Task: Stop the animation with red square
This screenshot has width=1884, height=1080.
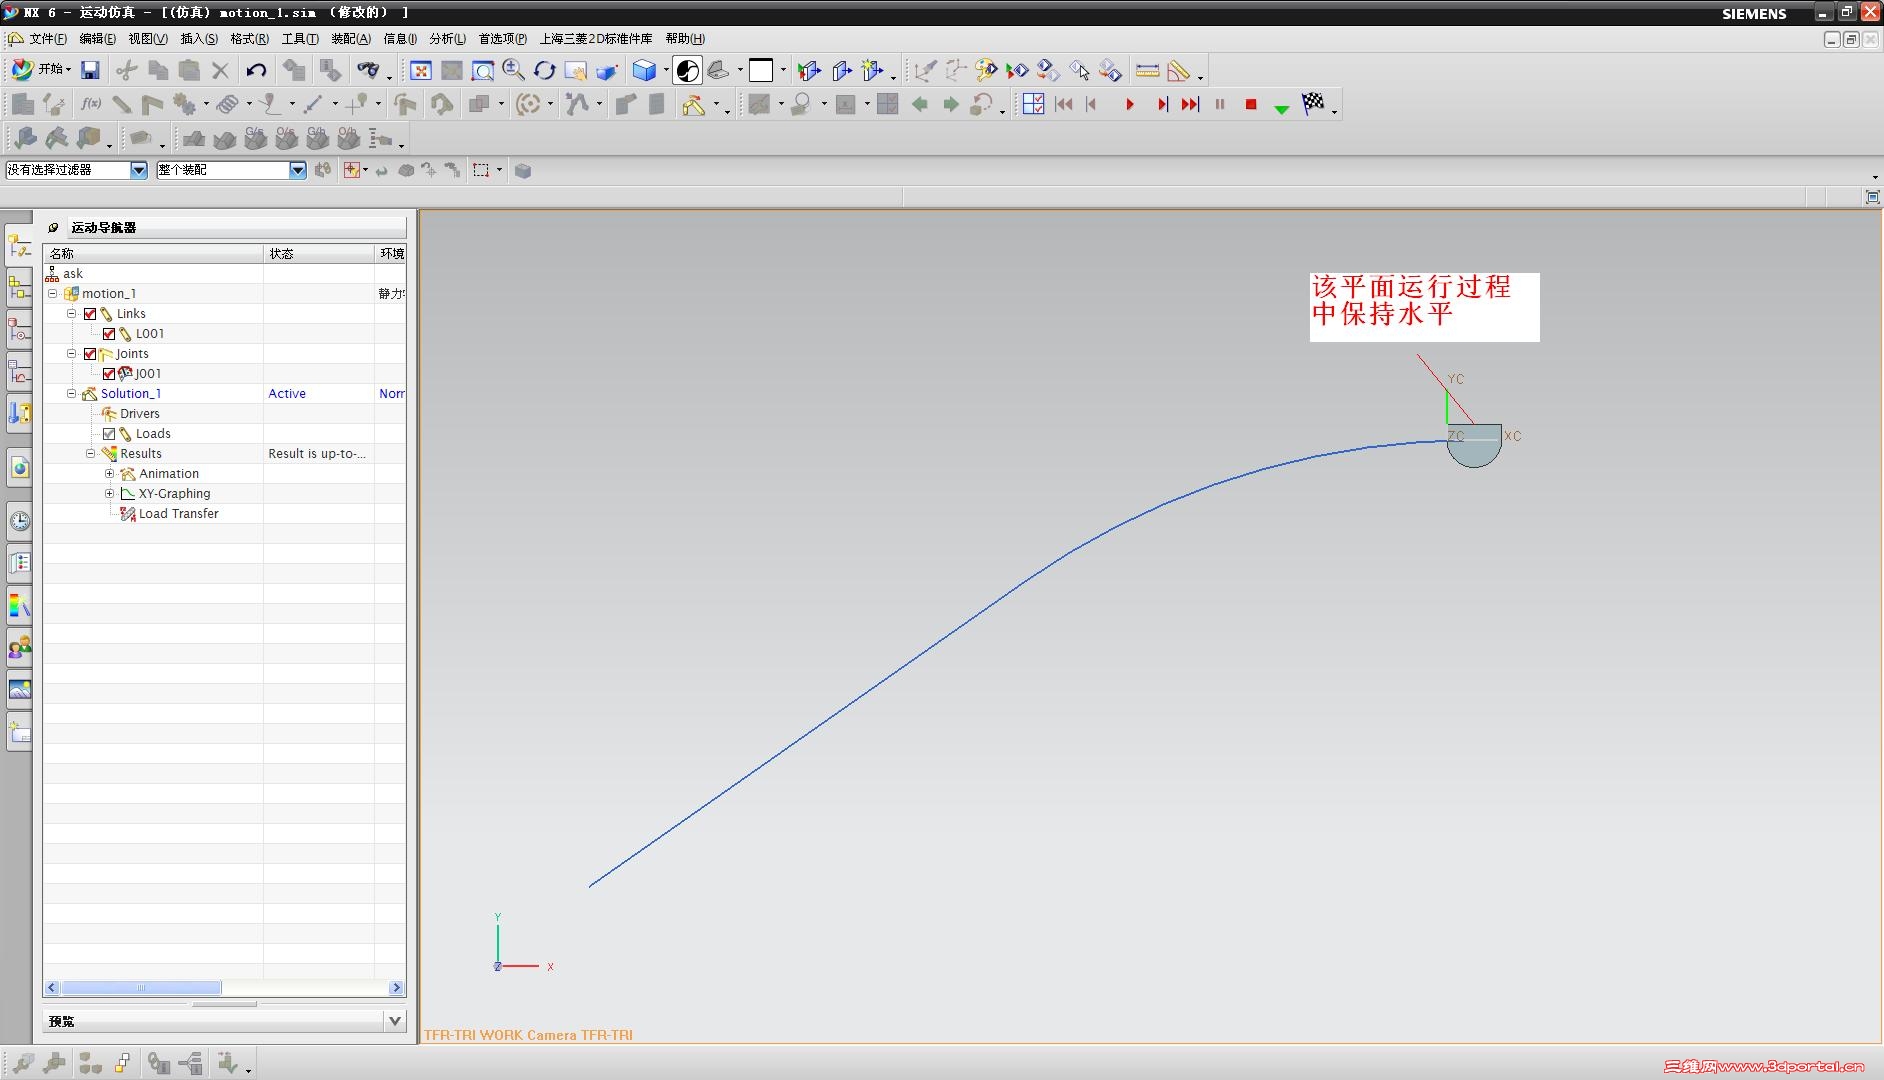Action: click(x=1251, y=104)
